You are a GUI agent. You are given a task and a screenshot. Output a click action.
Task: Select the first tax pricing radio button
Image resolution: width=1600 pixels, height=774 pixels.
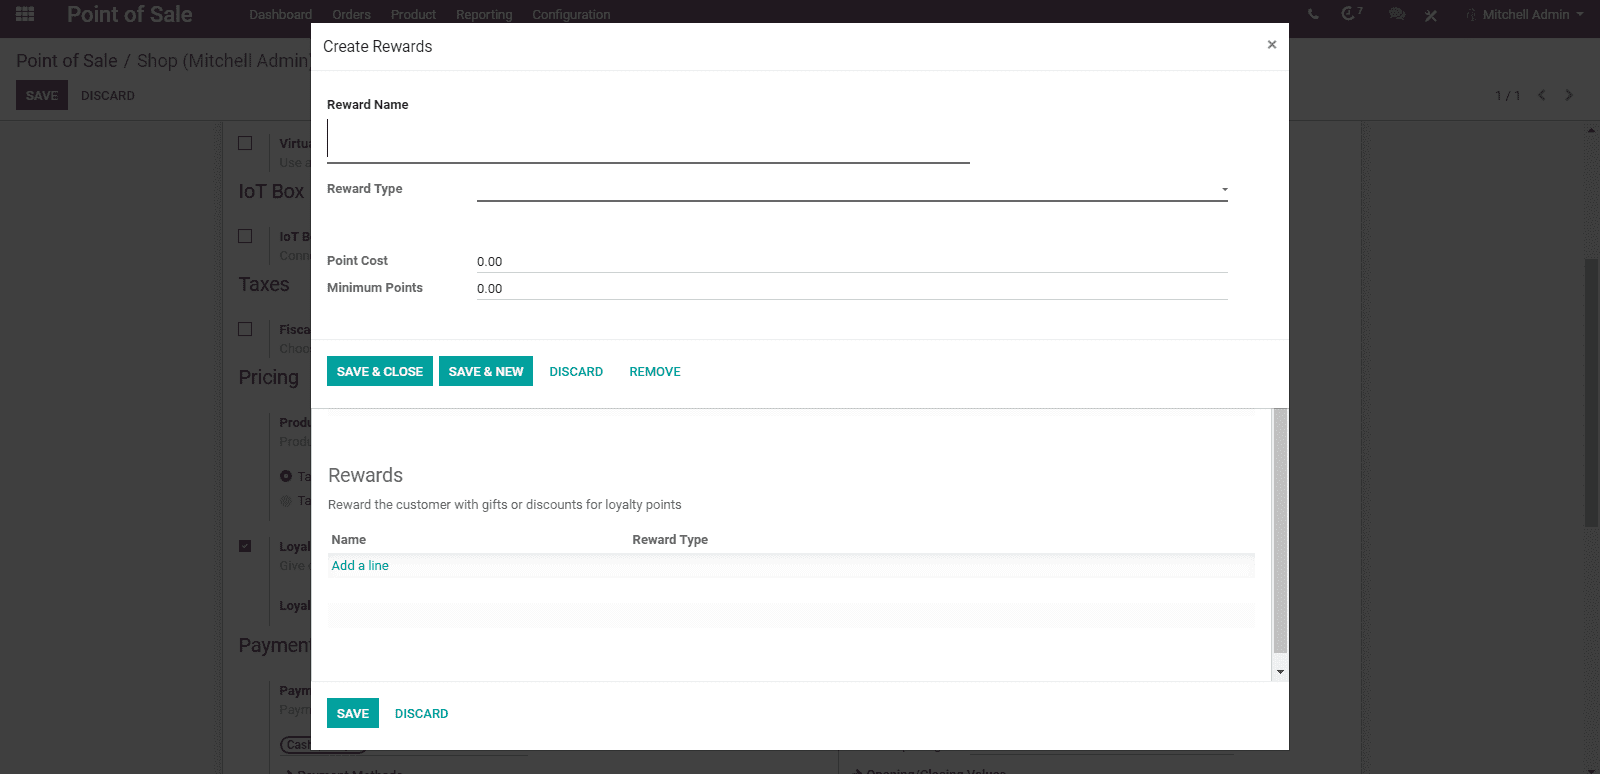coord(286,476)
